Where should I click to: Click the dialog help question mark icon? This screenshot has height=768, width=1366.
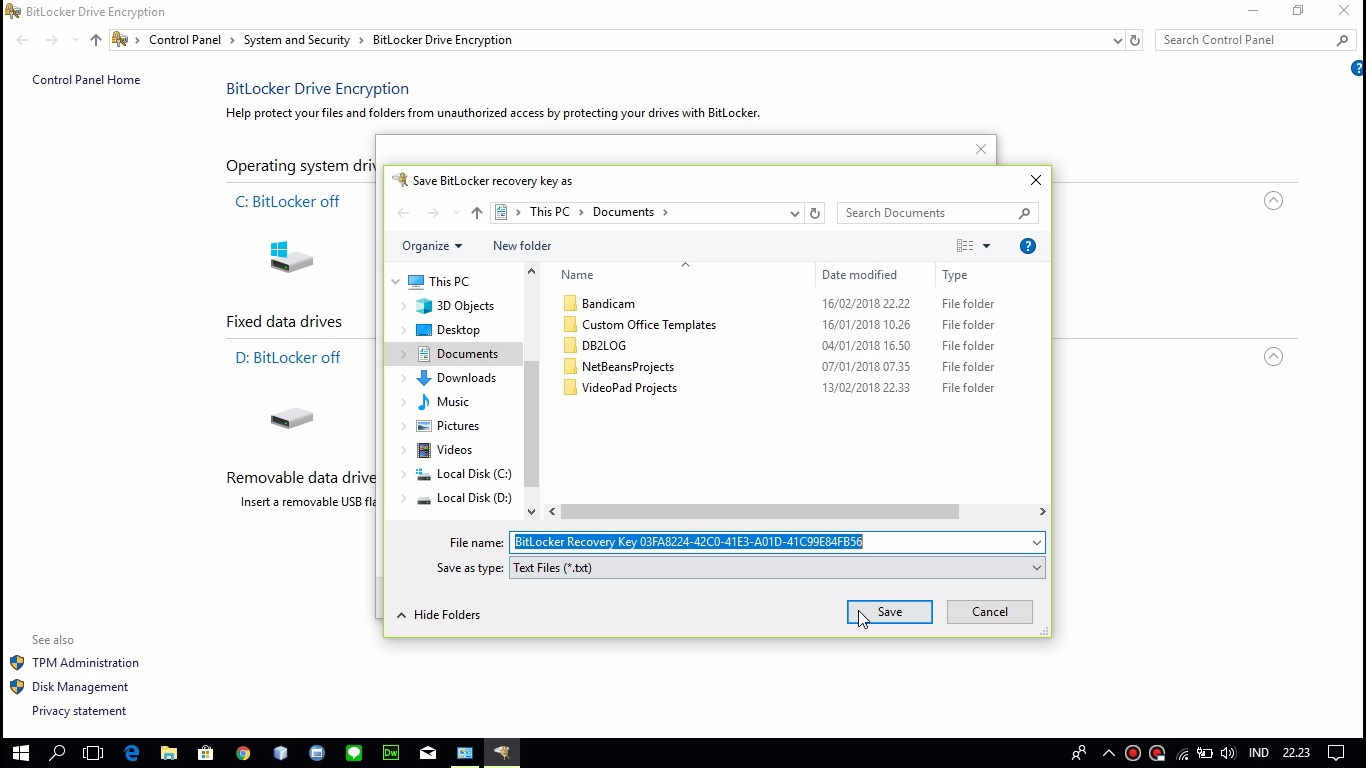pos(1027,246)
